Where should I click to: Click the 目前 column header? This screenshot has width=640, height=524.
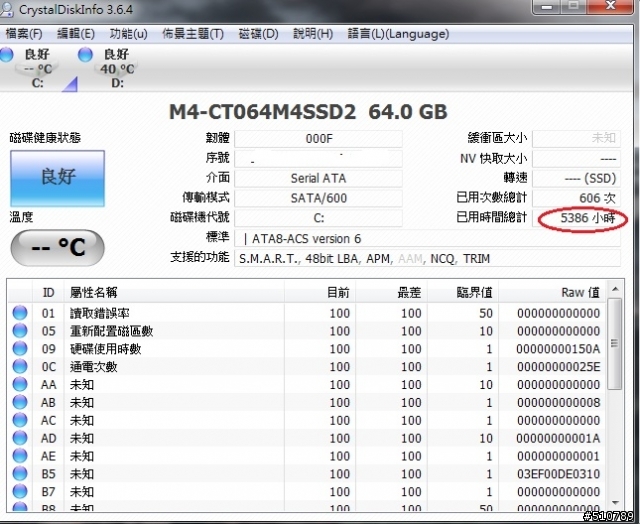click(320, 292)
